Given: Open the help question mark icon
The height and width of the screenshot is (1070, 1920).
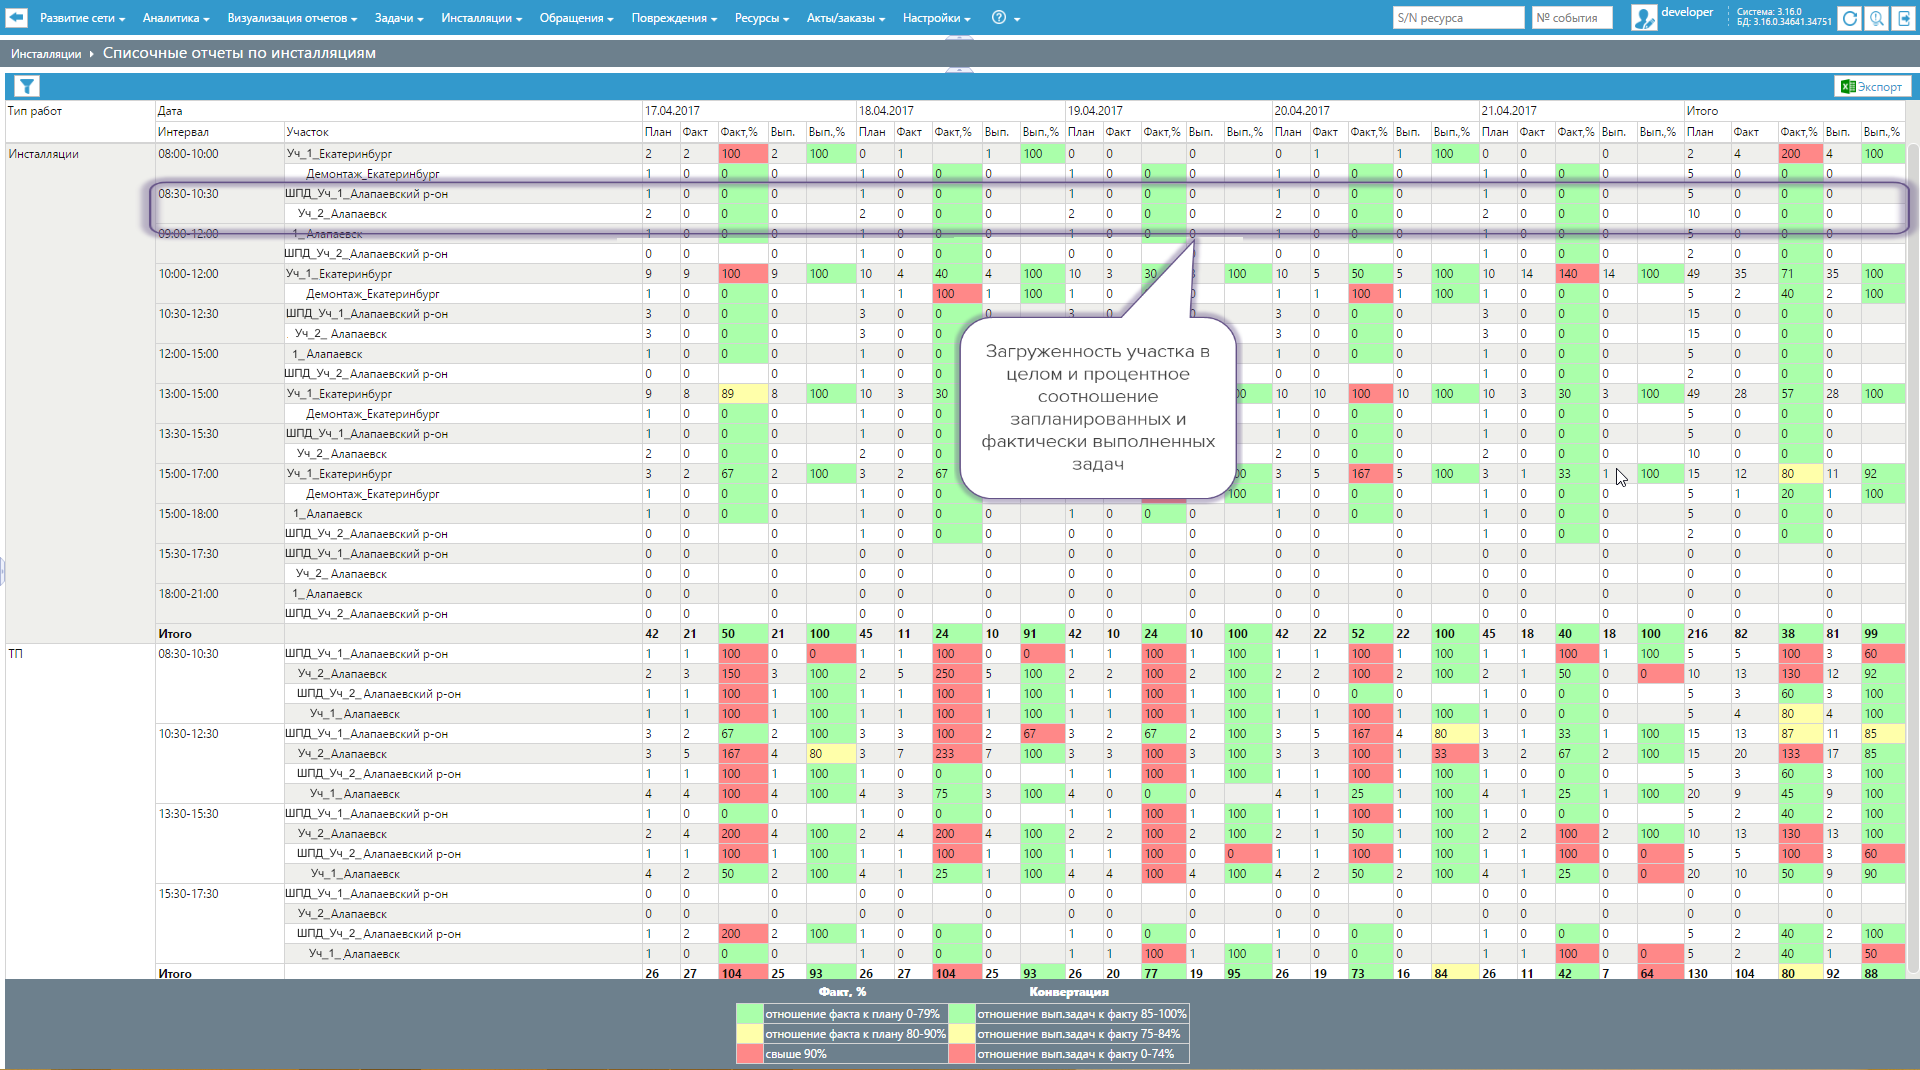Looking at the screenshot, I should [x=999, y=18].
